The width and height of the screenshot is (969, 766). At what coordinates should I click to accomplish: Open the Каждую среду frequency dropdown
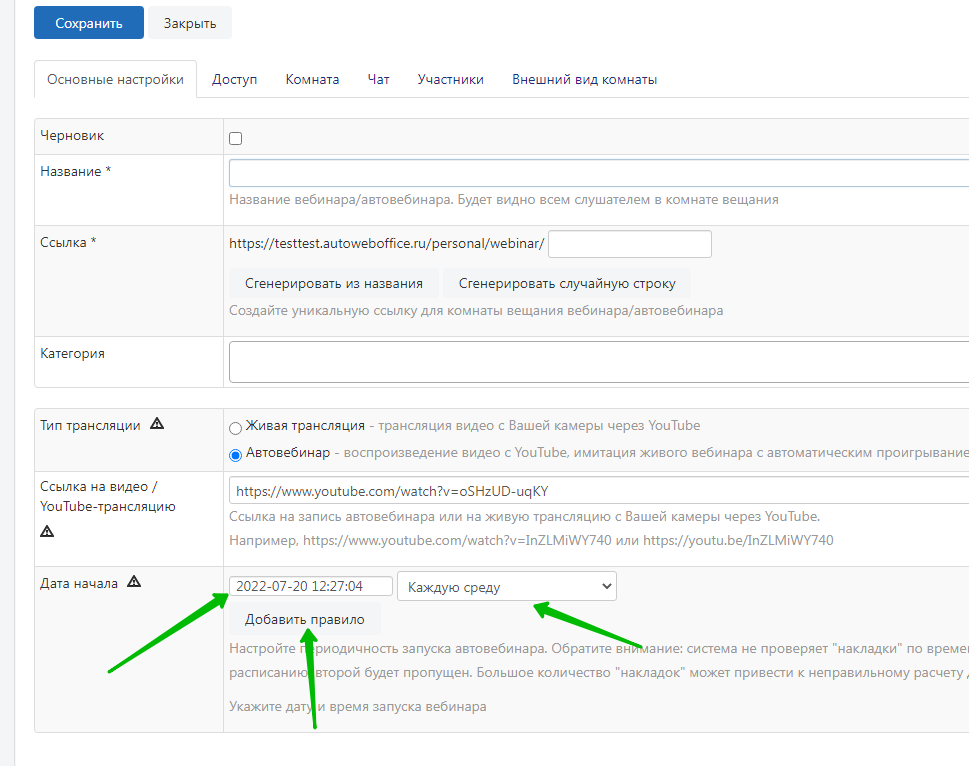point(506,587)
